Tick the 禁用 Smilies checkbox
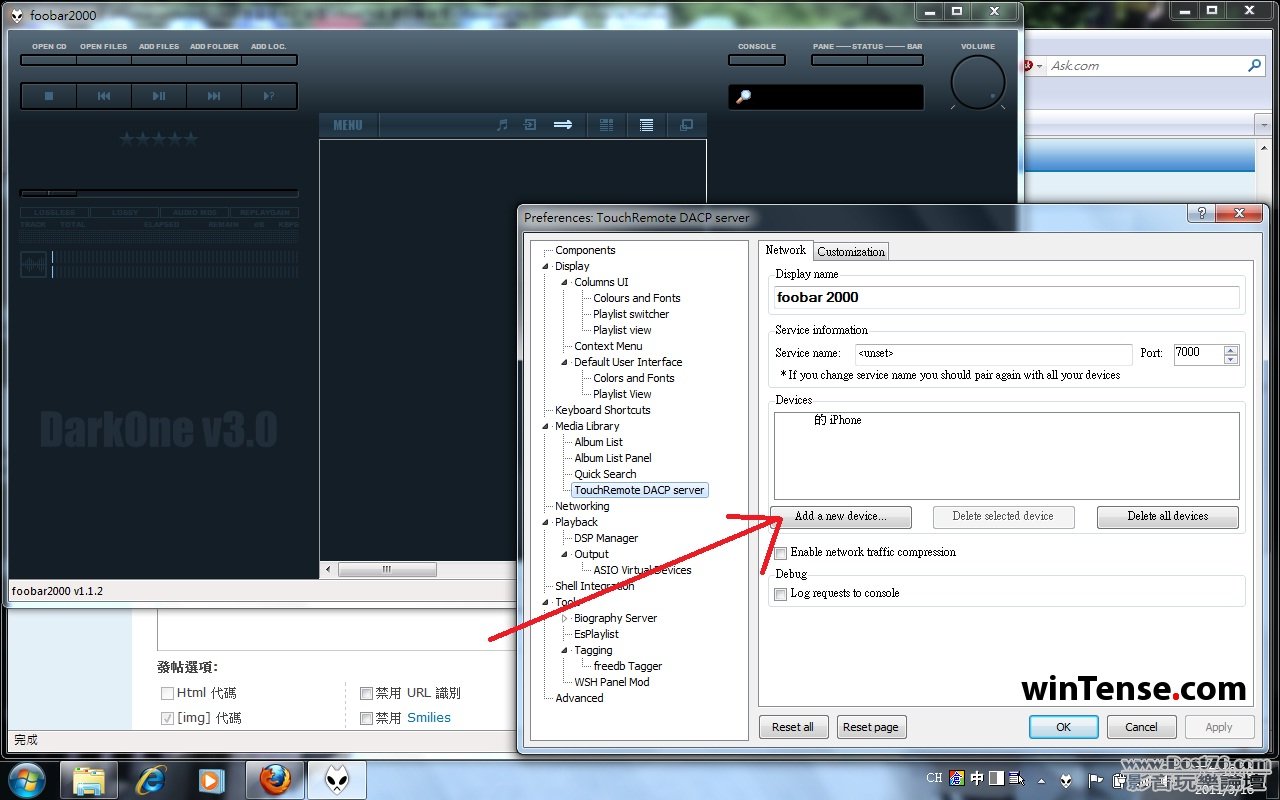Viewport: 1280px width, 800px height. click(x=366, y=718)
